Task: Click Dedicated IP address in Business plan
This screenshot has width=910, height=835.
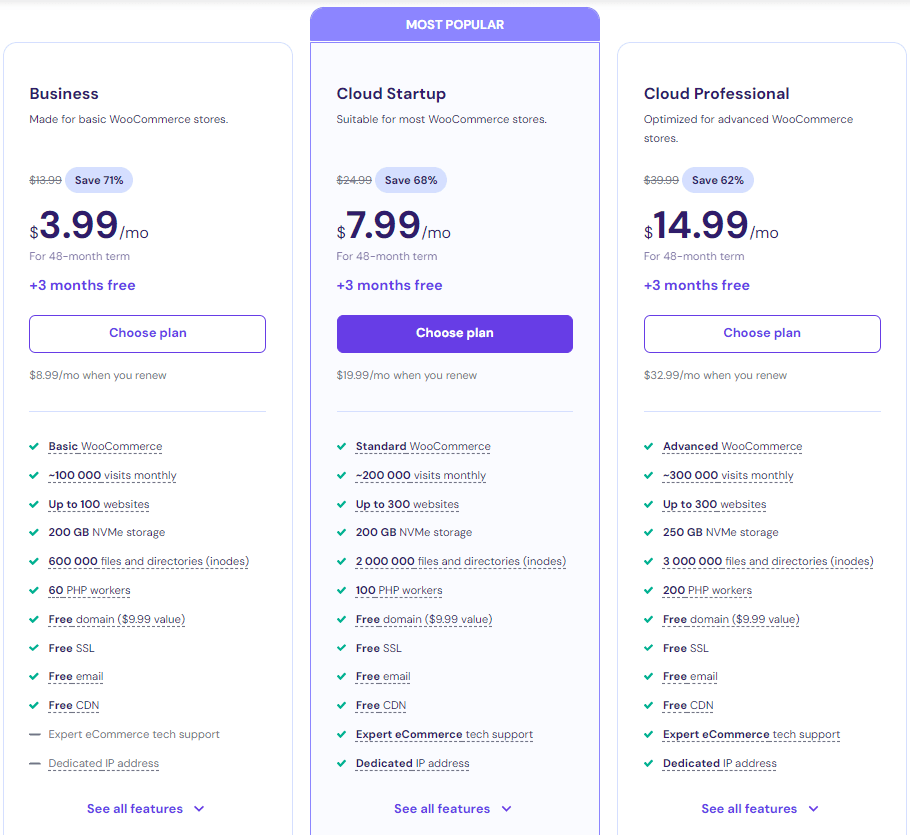Action: (103, 763)
